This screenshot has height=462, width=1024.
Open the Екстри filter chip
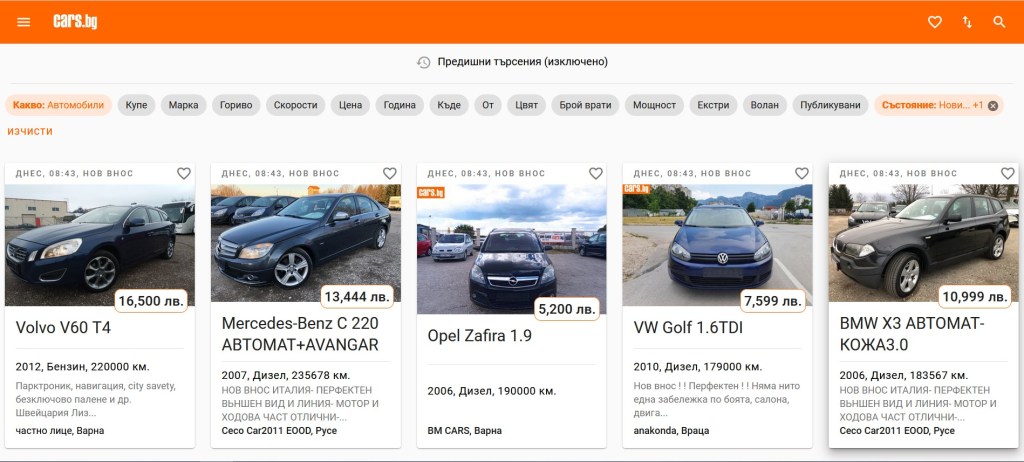click(x=713, y=105)
